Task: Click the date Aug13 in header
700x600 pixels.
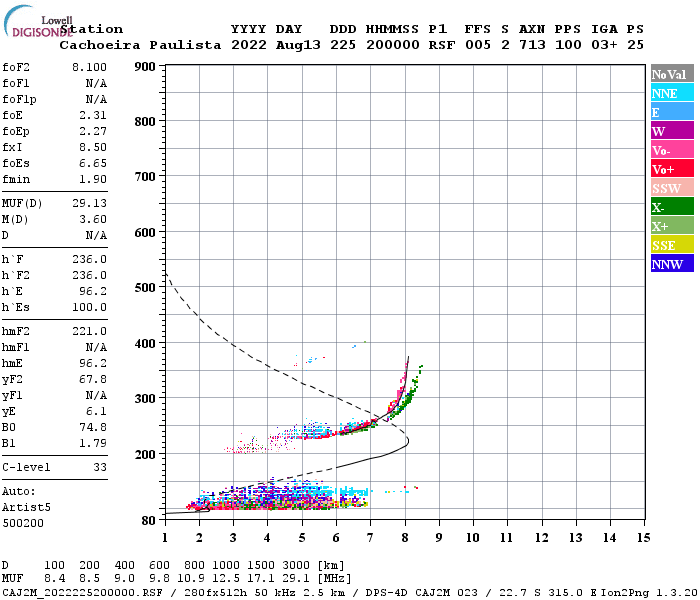Action: pos(298,45)
